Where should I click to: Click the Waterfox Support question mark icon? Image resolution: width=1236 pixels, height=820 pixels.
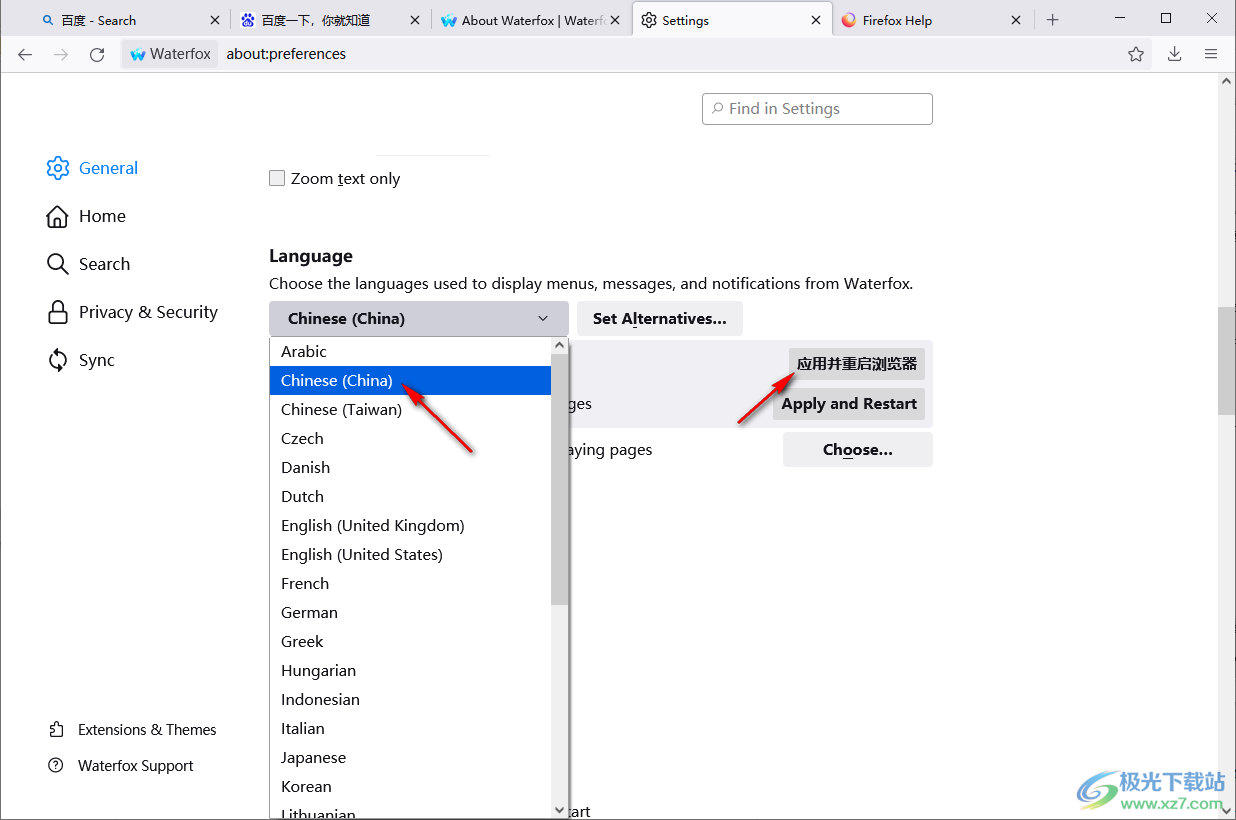coord(56,766)
